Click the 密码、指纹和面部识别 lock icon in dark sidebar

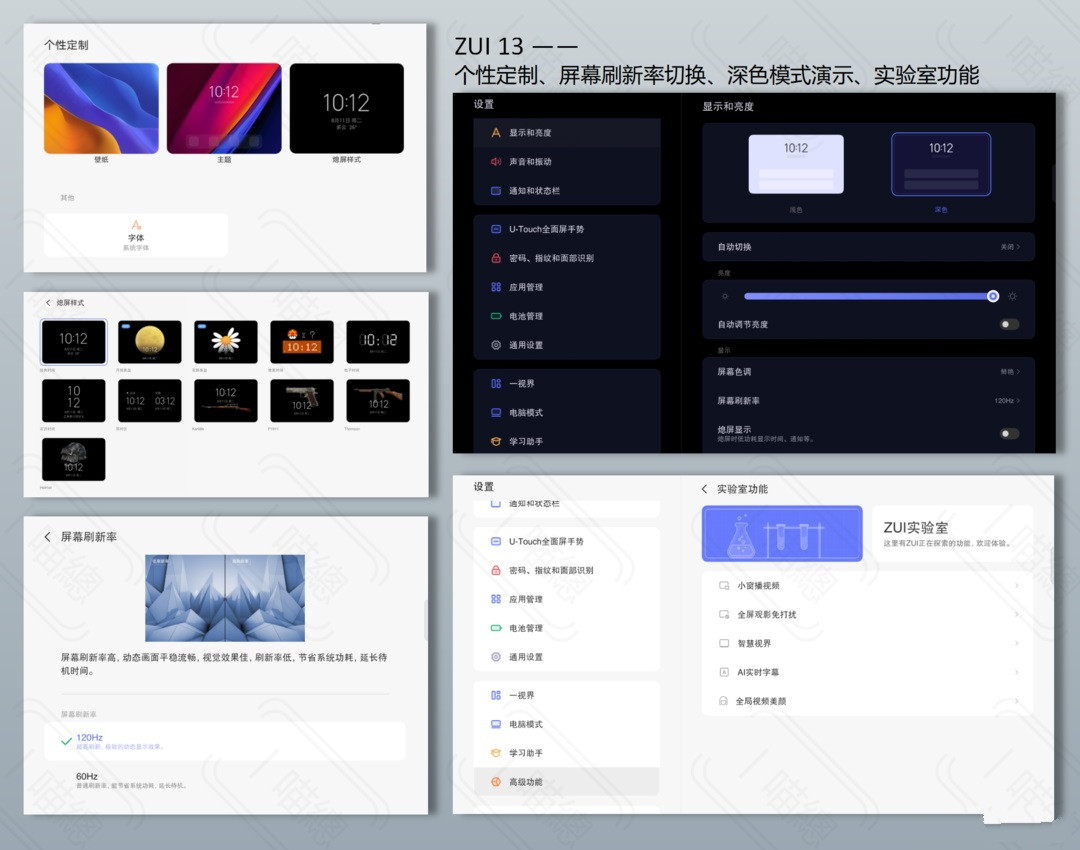point(496,258)
